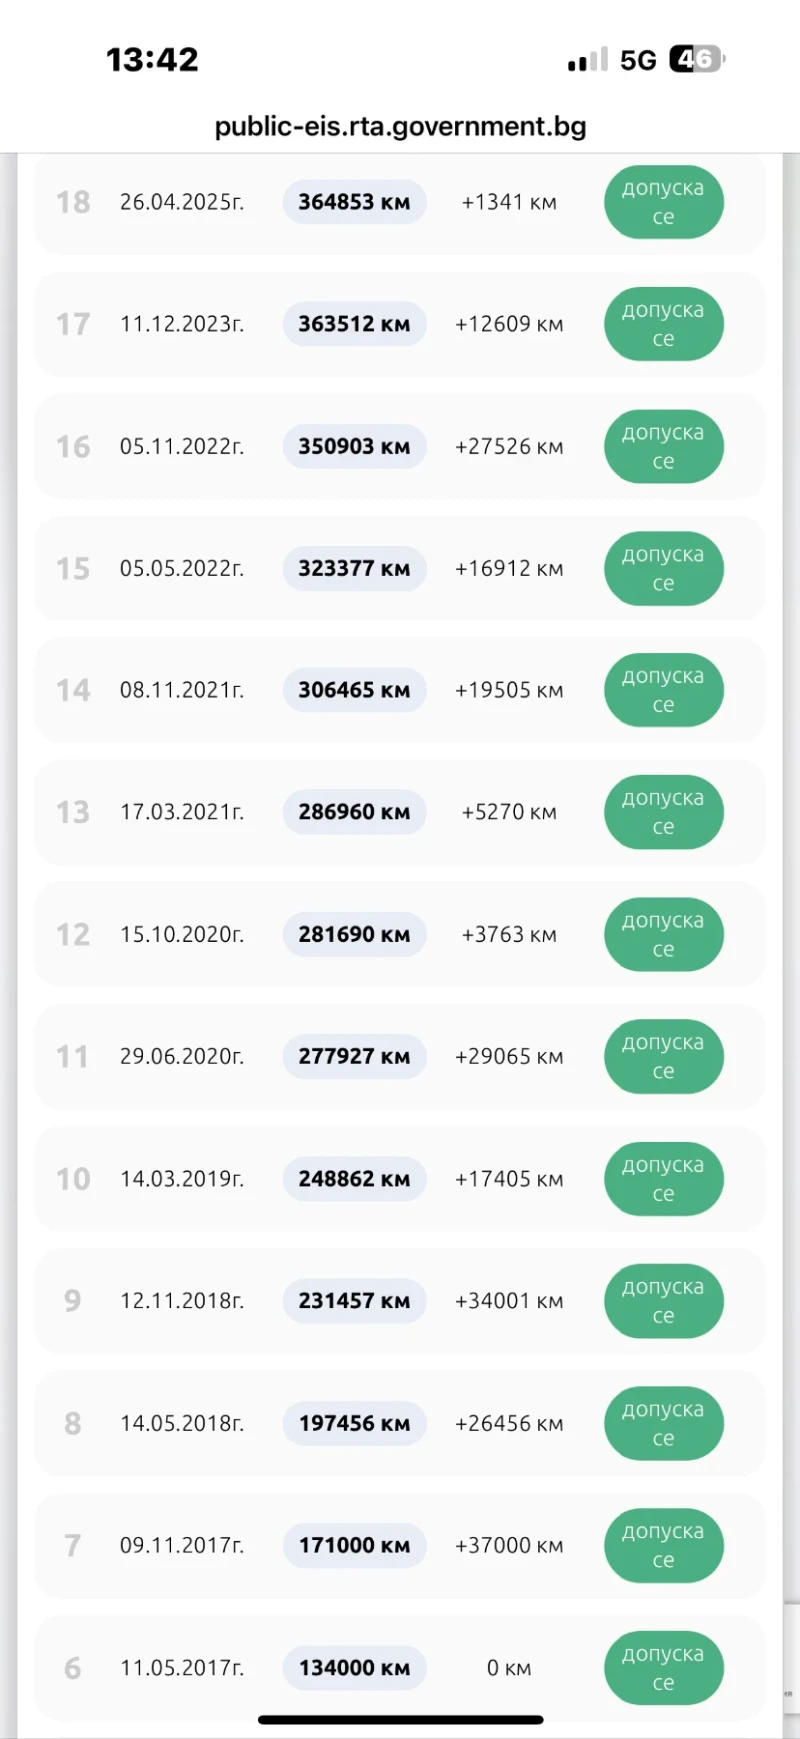Click the status badge for 11.12.2023
The width and height of the screenshot is (800, 1739).
[663, 324]
